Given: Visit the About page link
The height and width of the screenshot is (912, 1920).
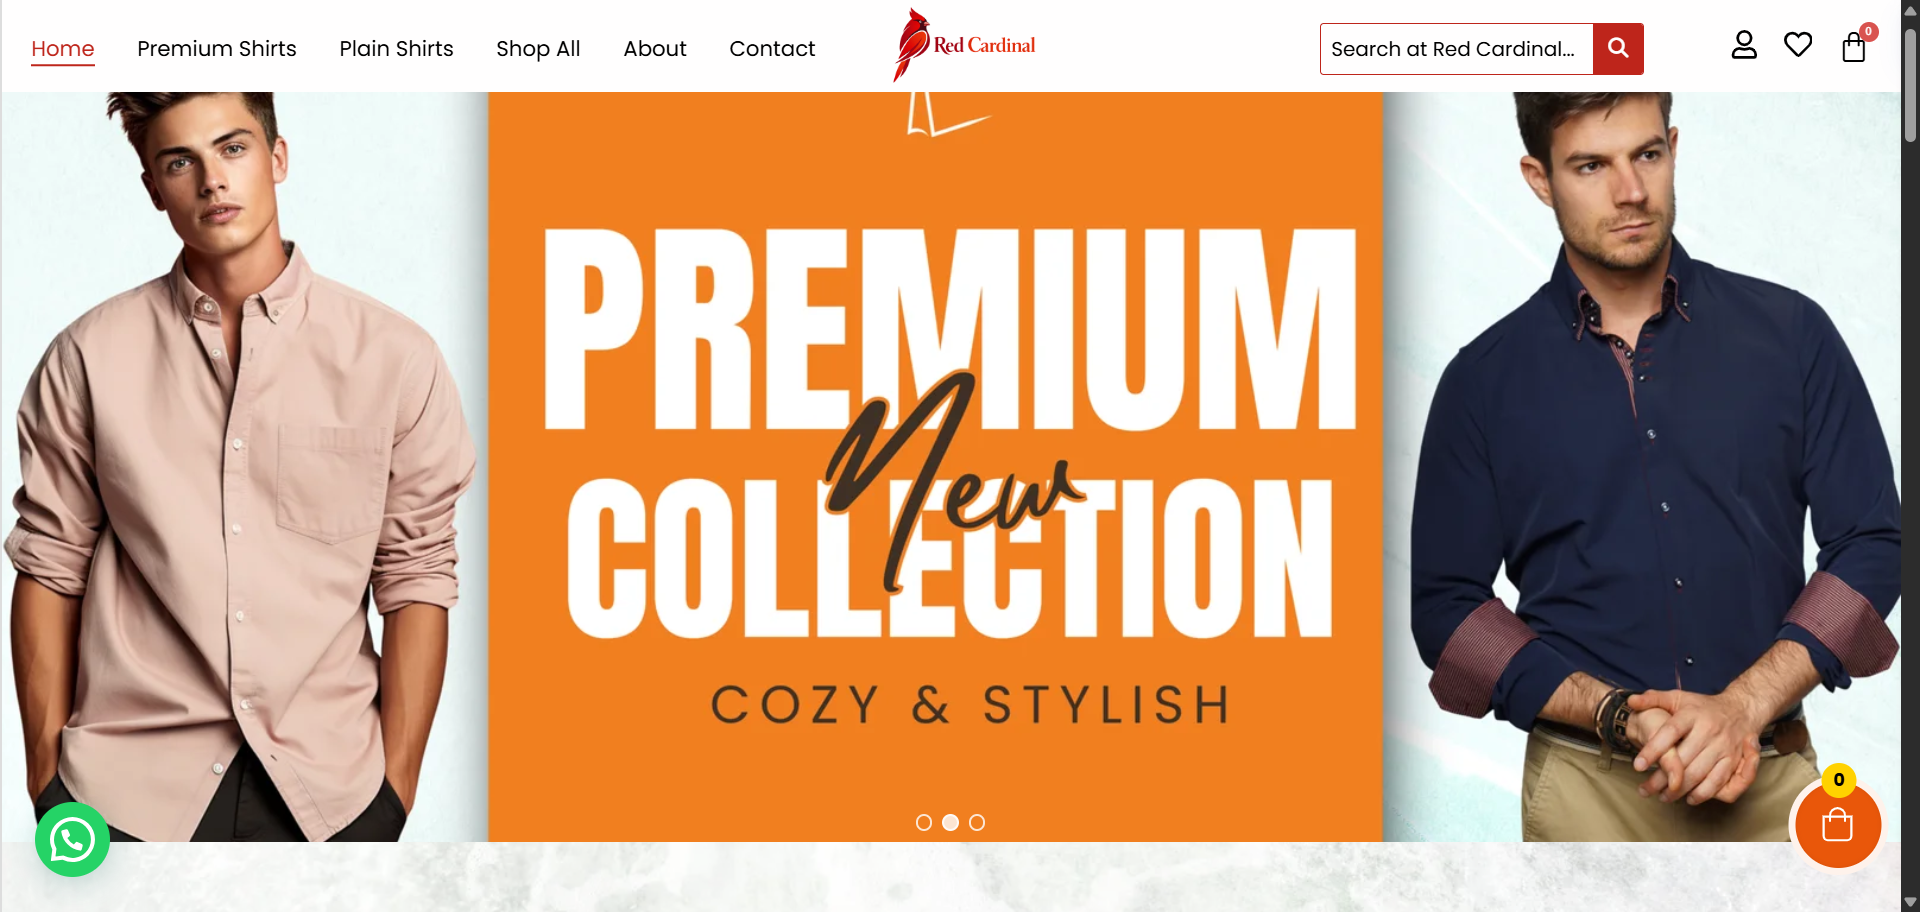Looking at the screenshot, I should (x=655, y=49).
